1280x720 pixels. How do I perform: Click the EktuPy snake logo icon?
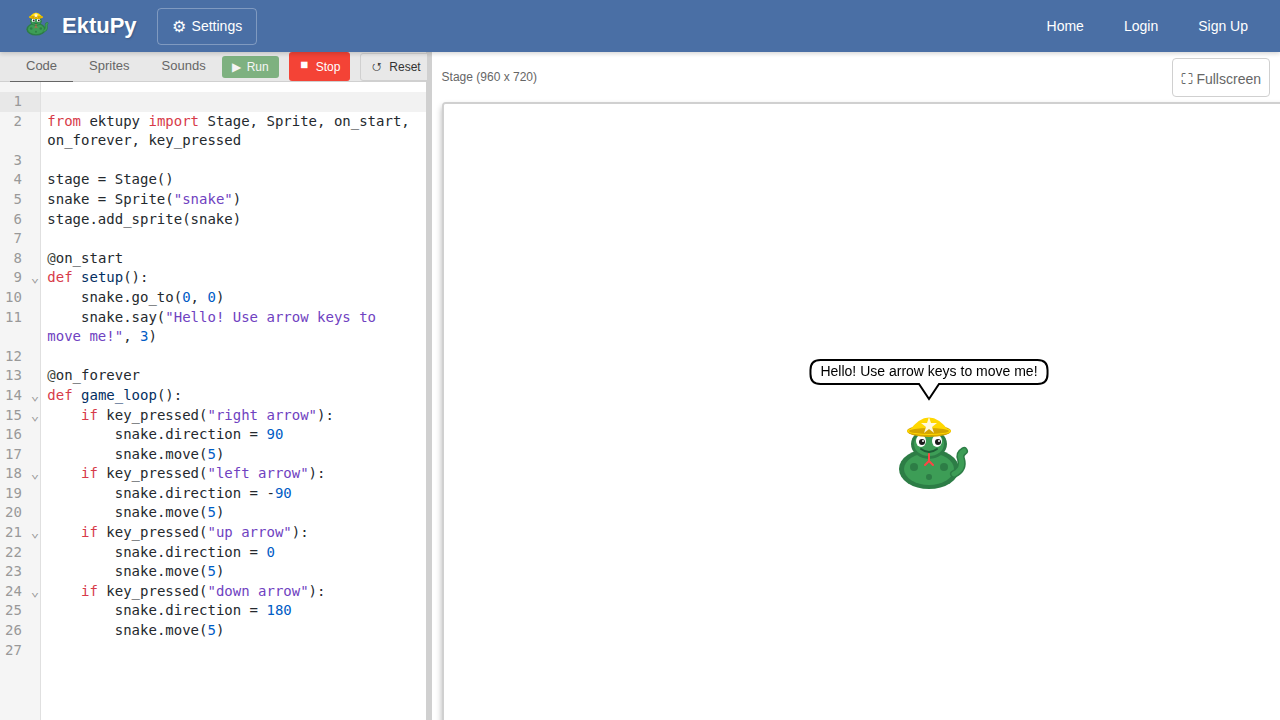(x=37, y=25)
